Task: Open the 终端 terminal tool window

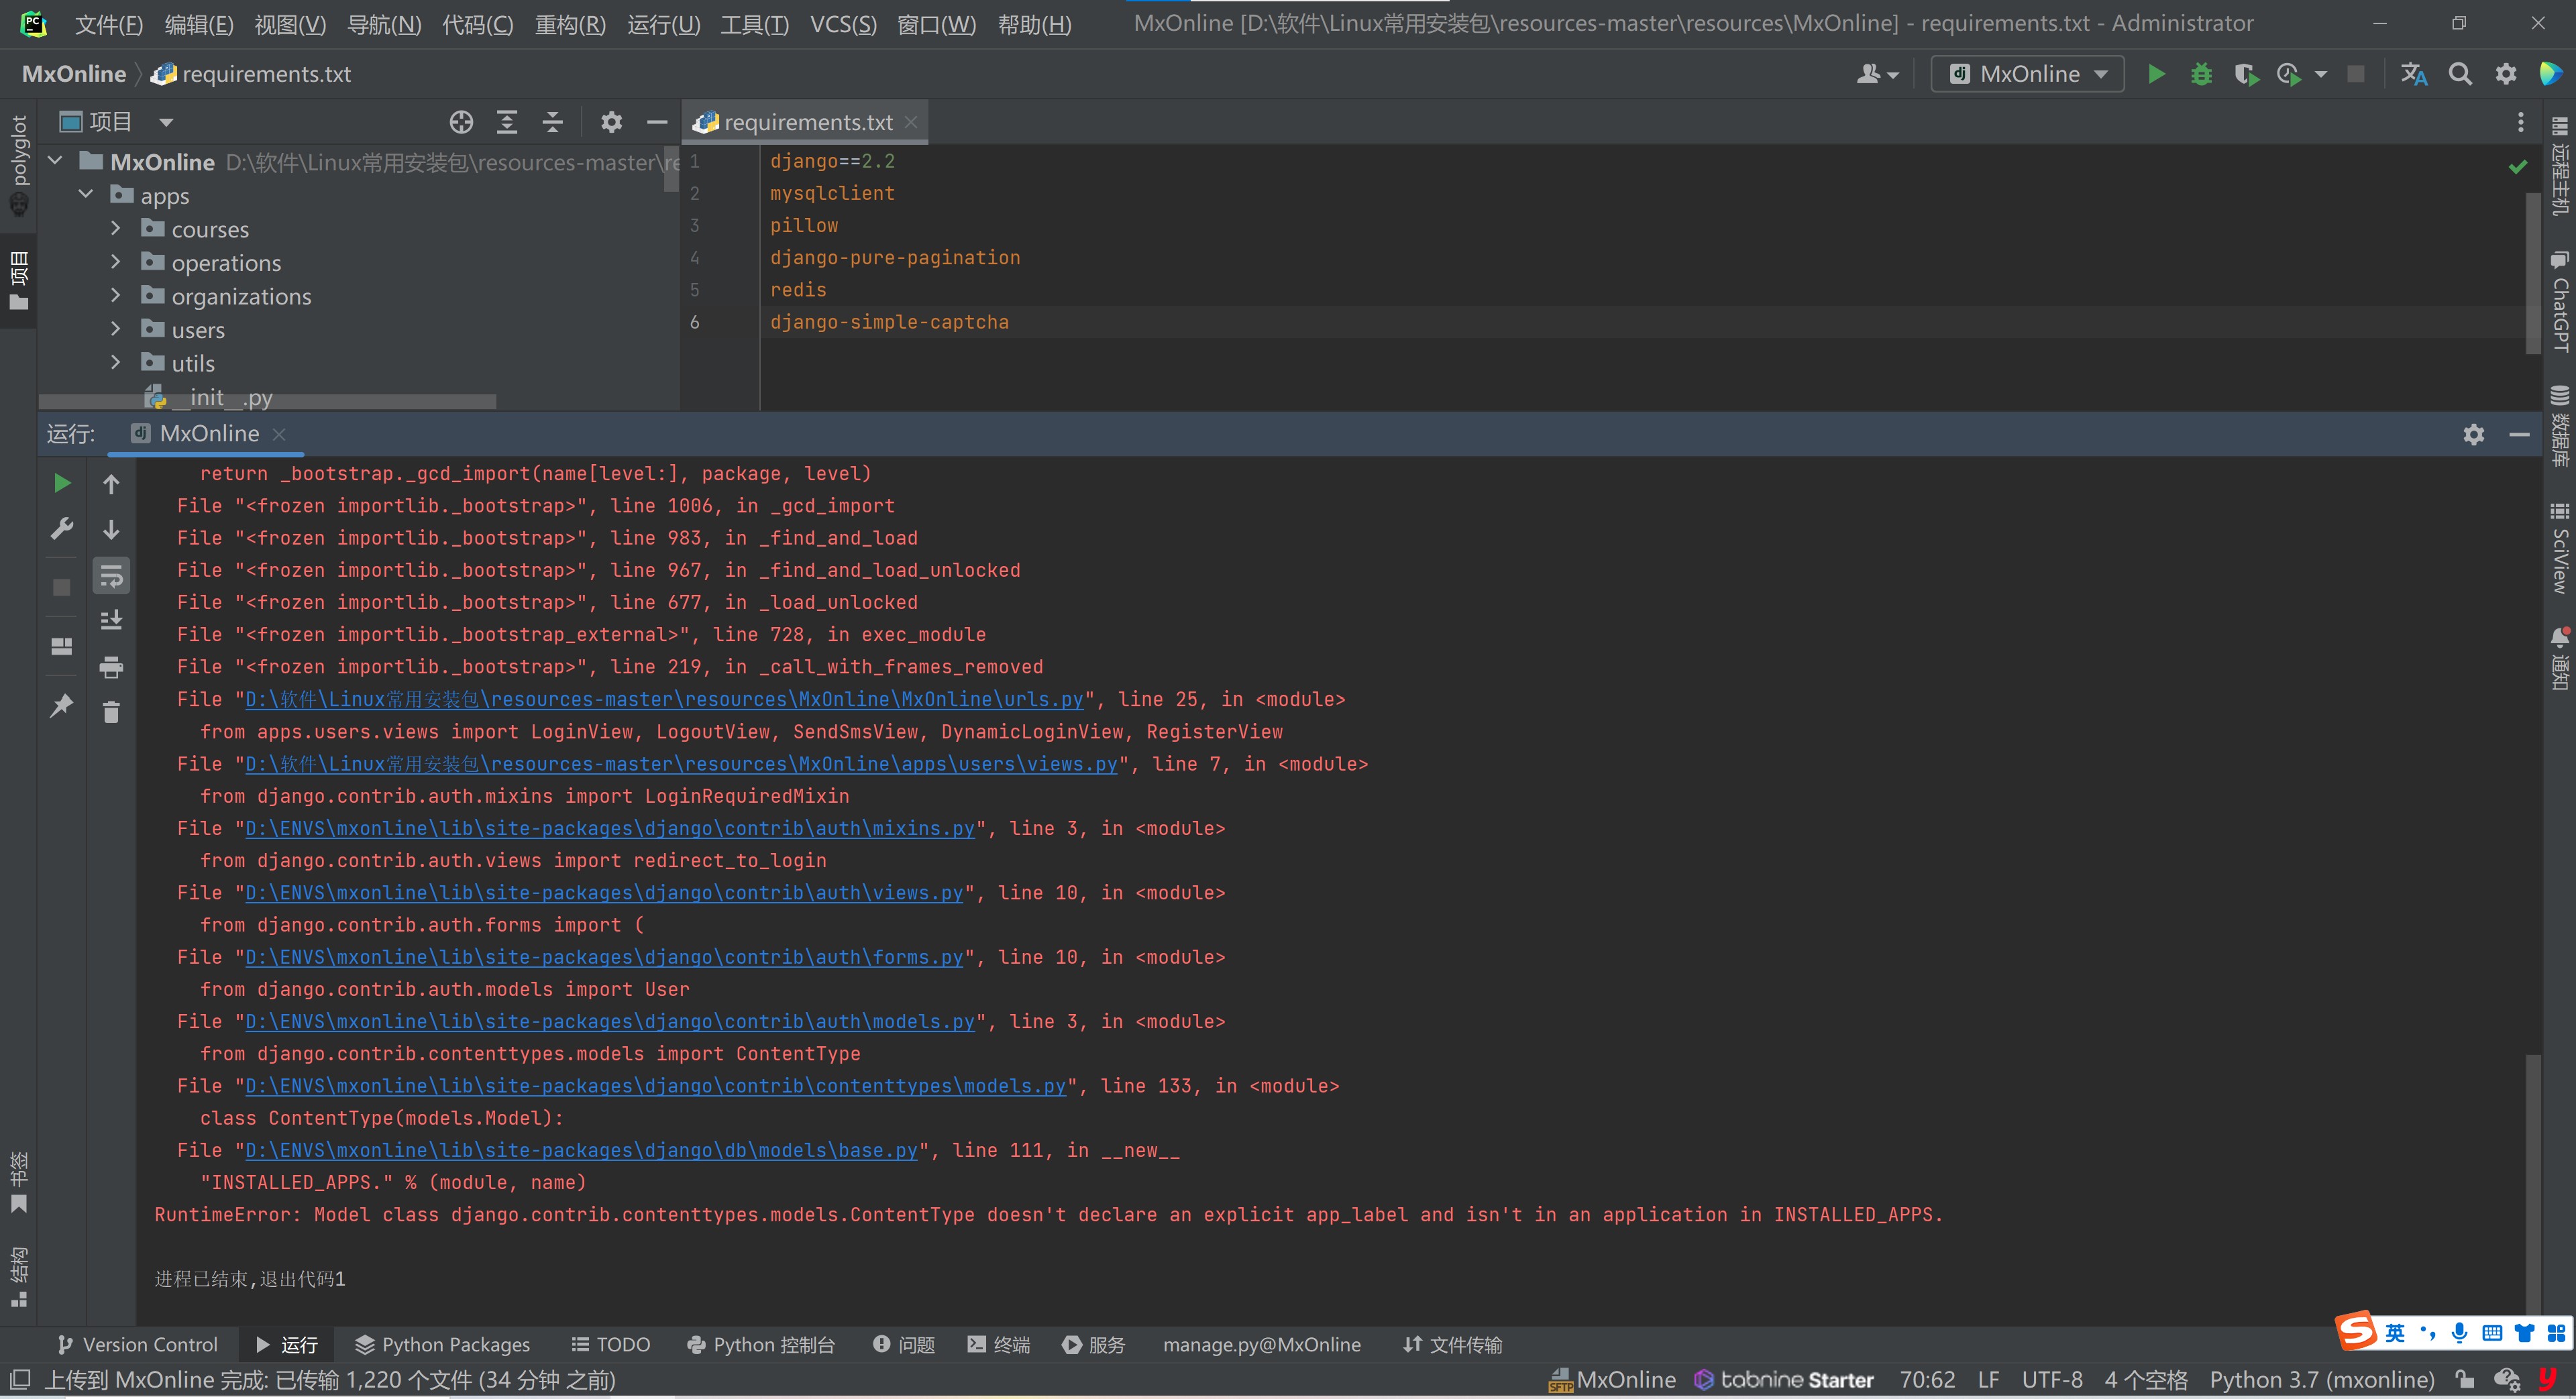Action: tap(998, 1345)
